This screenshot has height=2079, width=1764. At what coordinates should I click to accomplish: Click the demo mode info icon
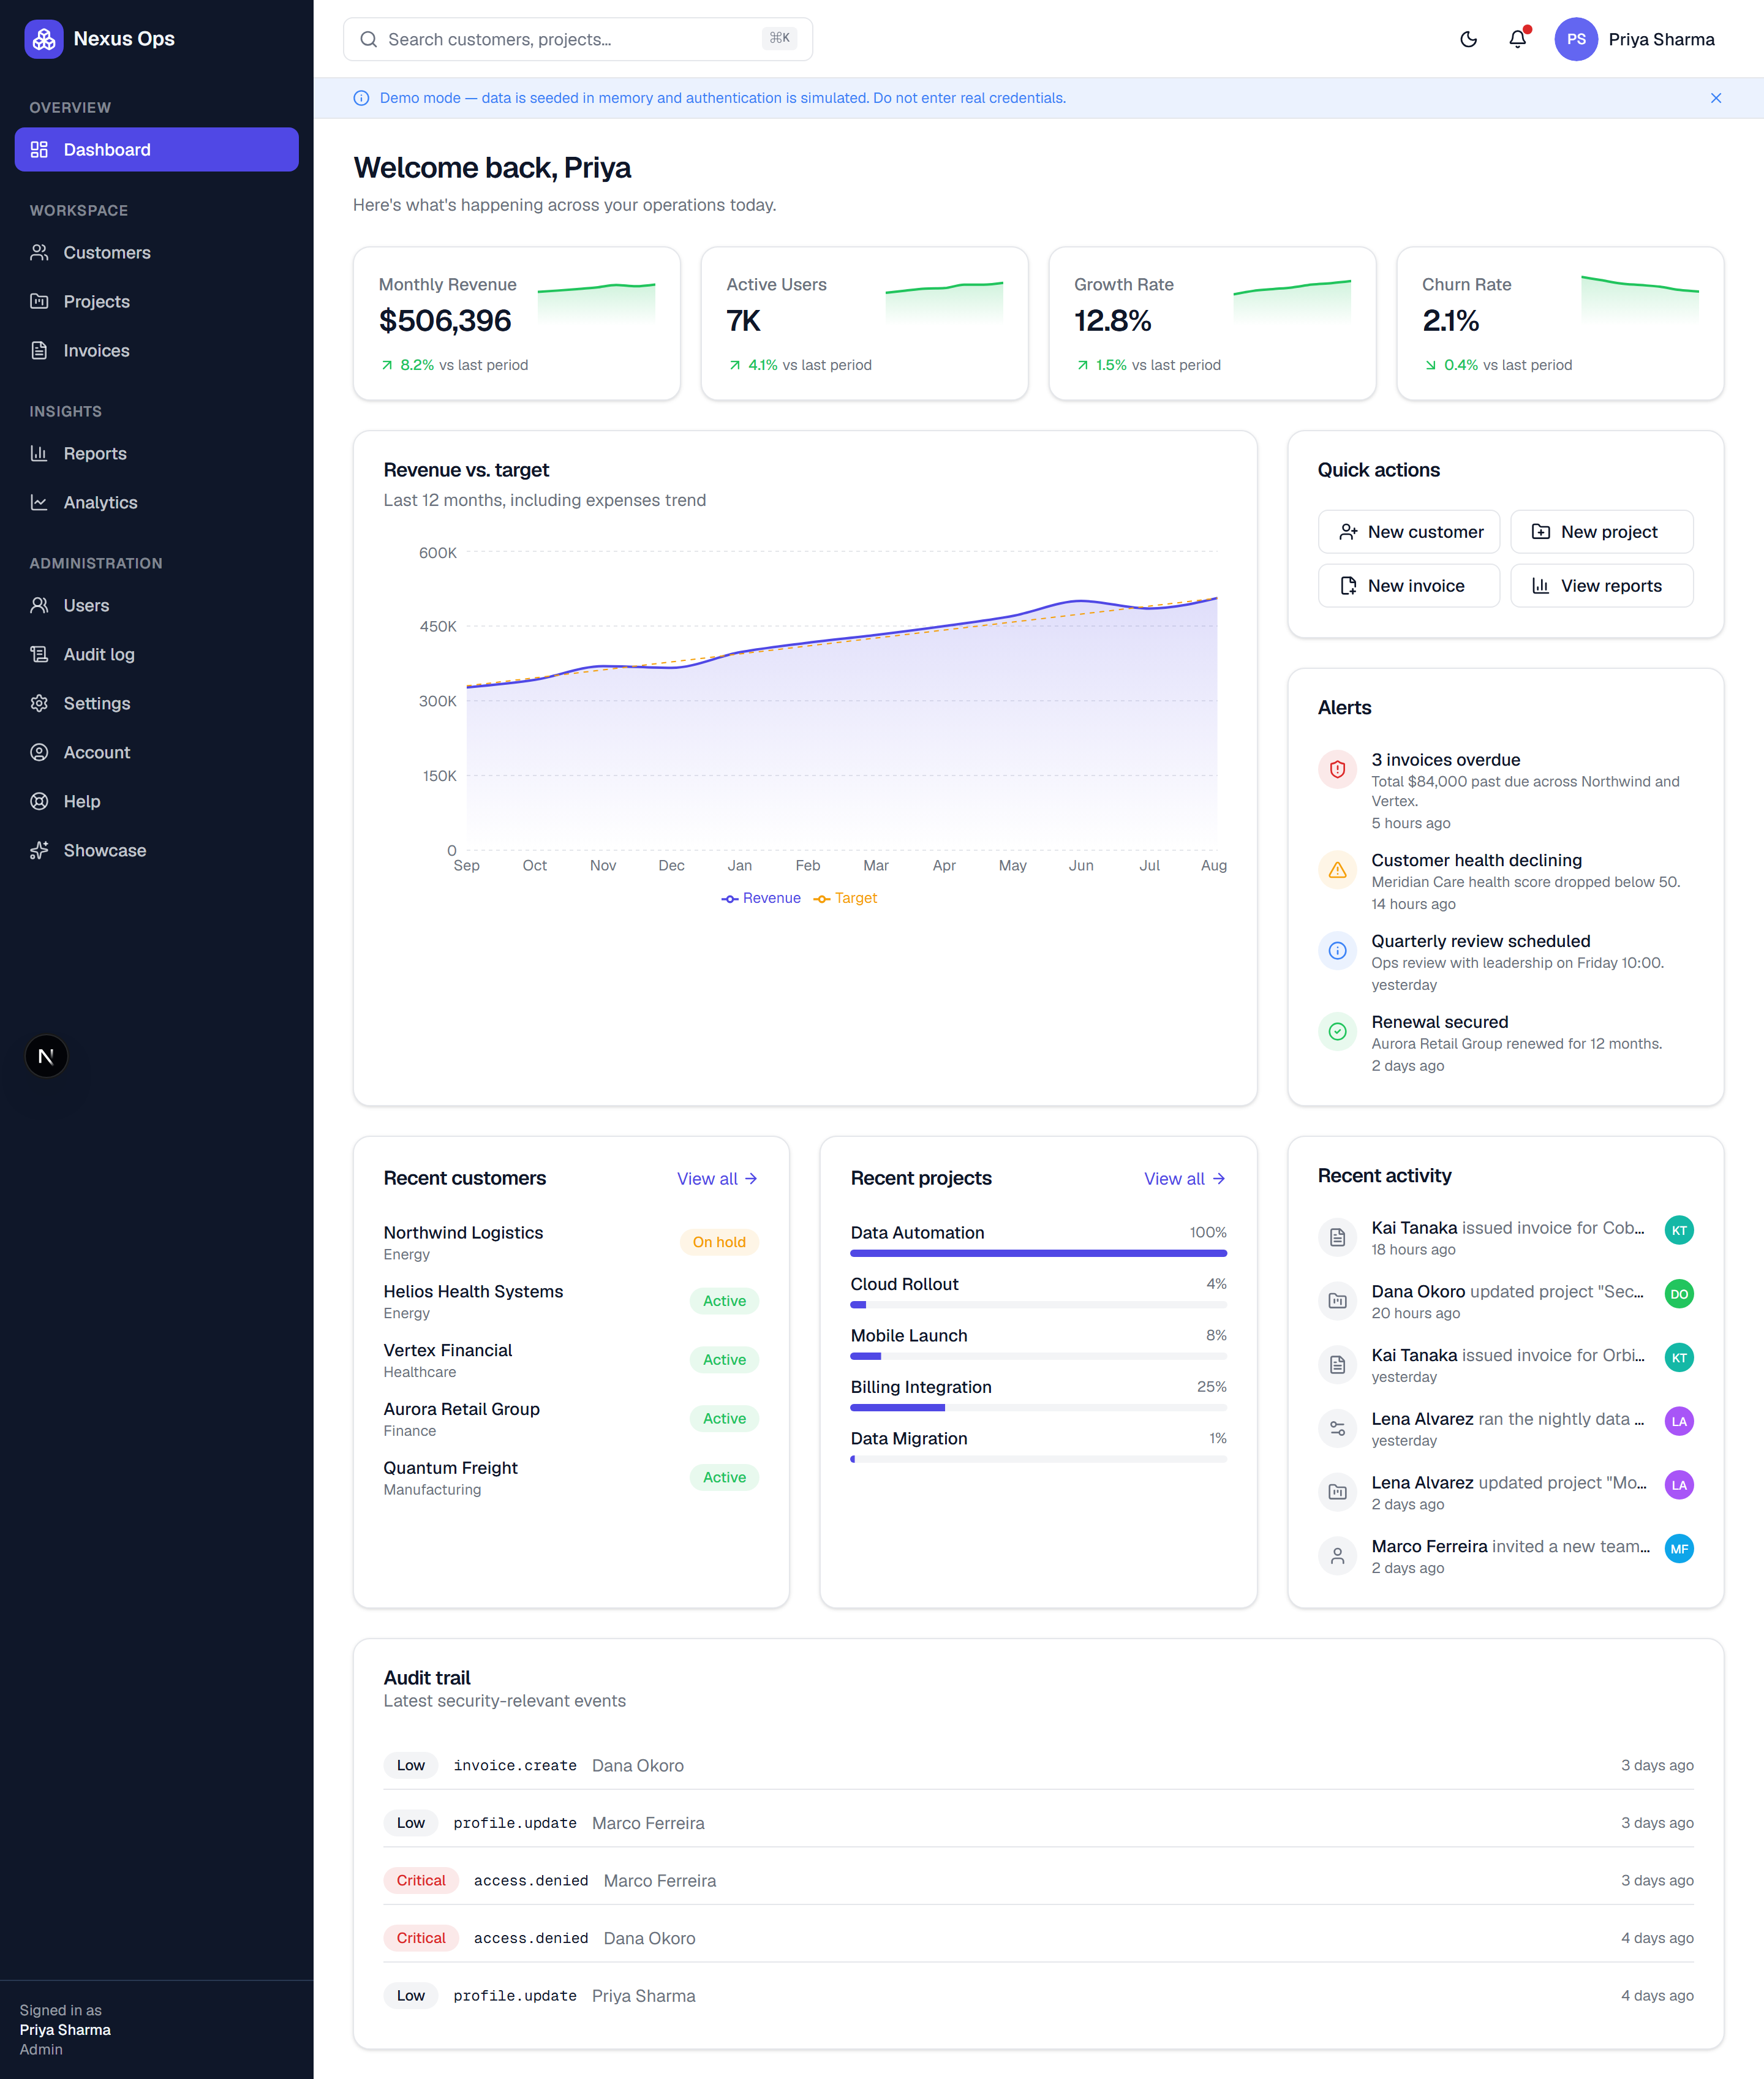click(x=361, y=98)
